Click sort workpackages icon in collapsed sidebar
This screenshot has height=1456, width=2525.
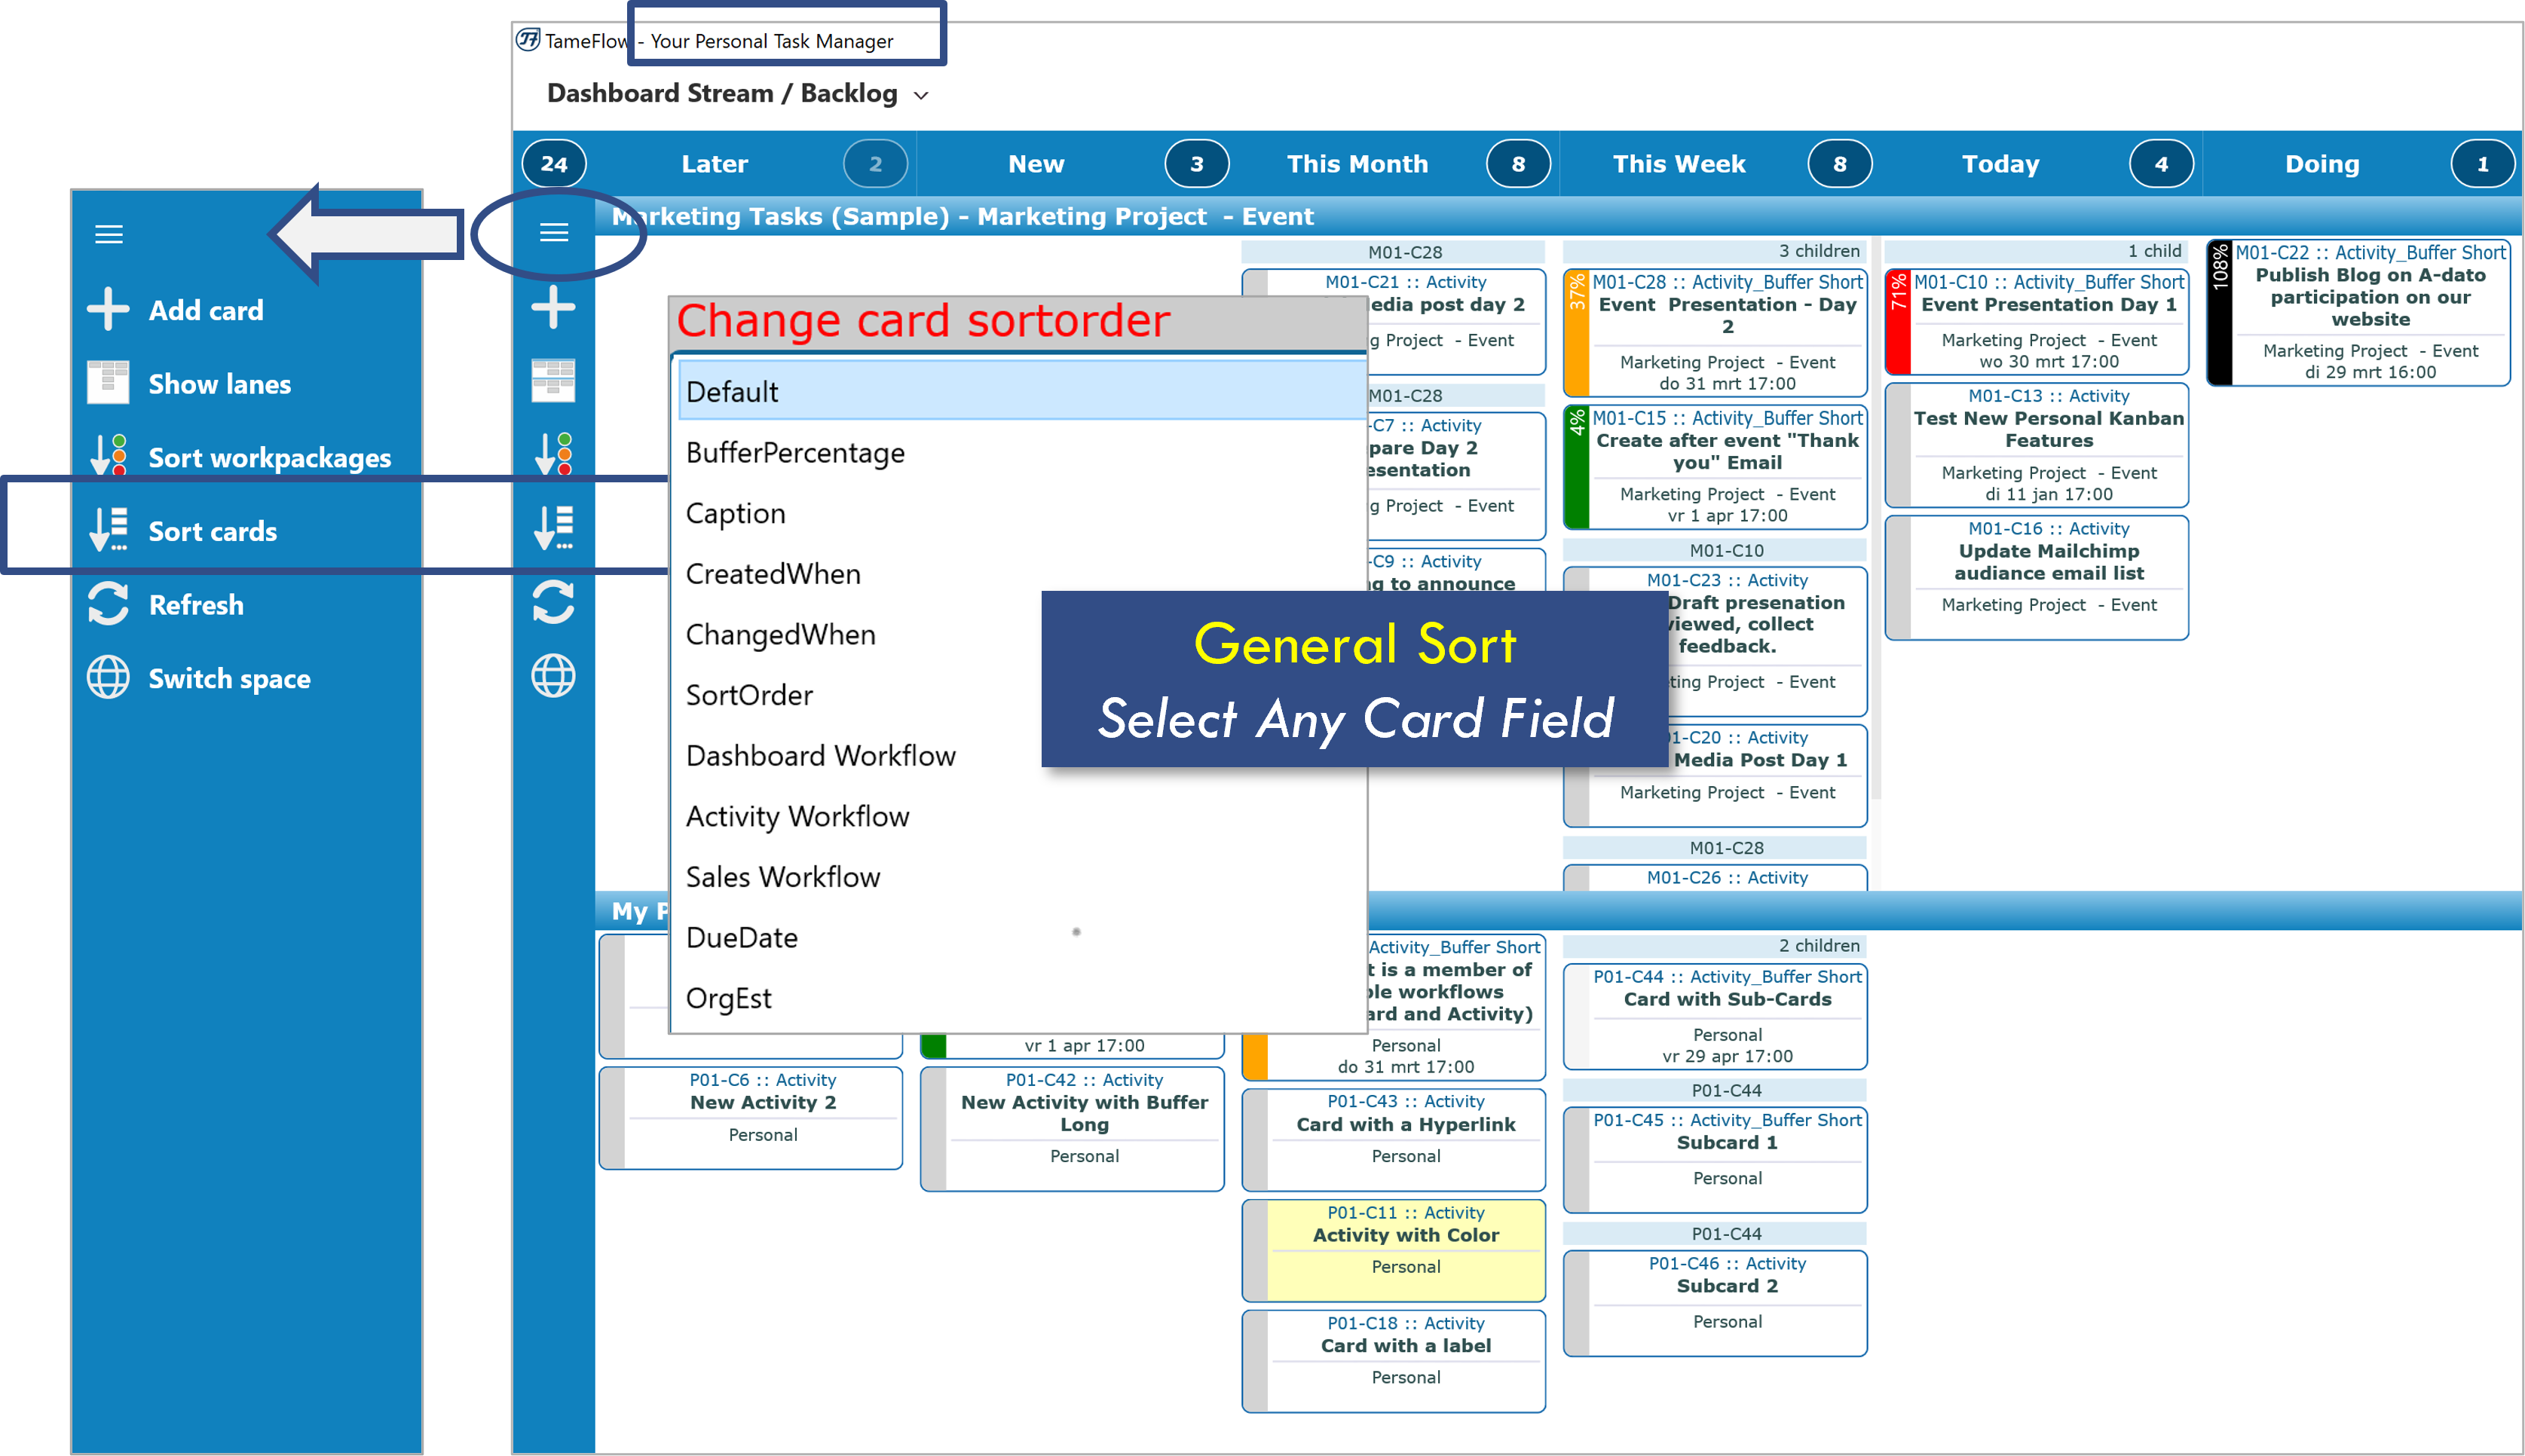click(x=553, y=454)
